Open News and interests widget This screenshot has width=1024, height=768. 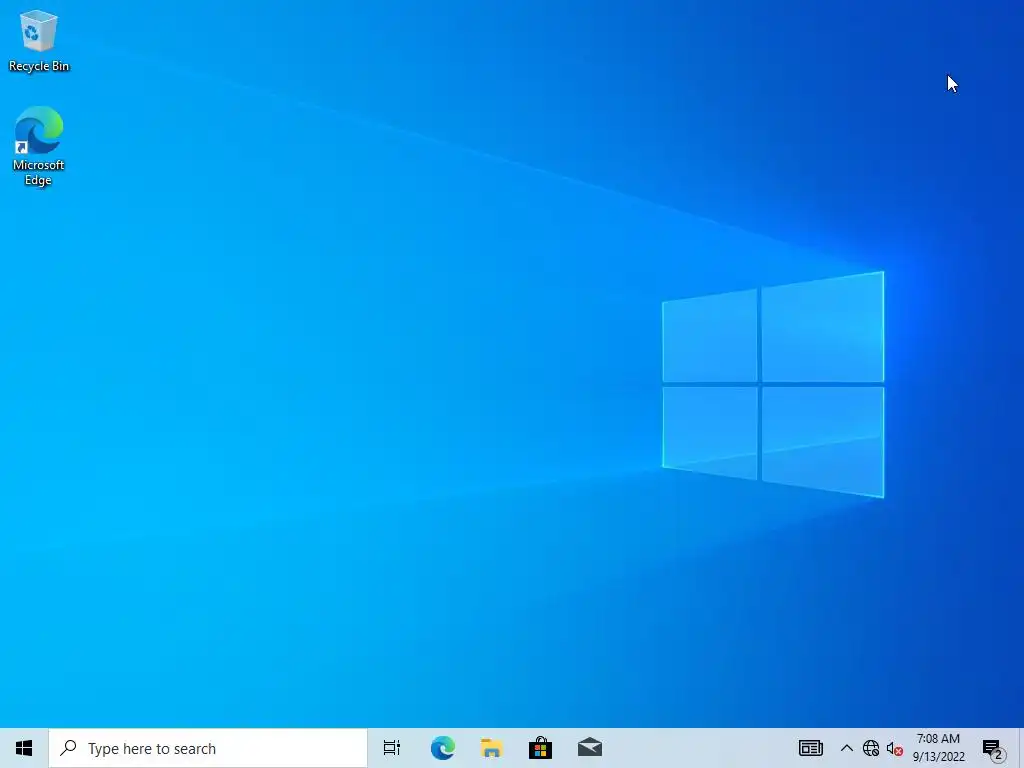pyautogui.click(x=810, y=748)
